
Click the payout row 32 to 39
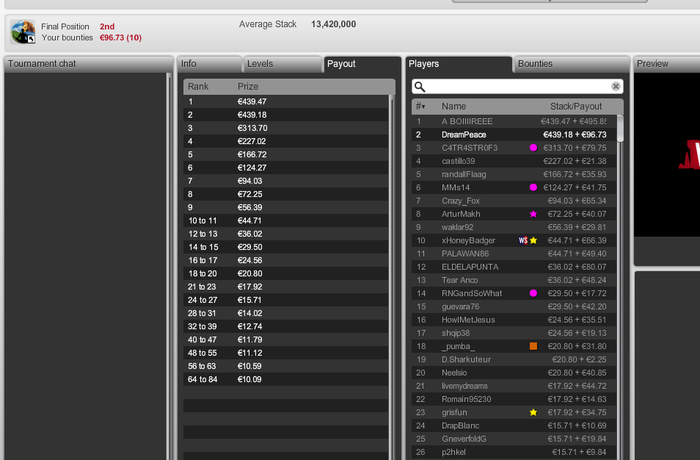[x=286, y=326]
